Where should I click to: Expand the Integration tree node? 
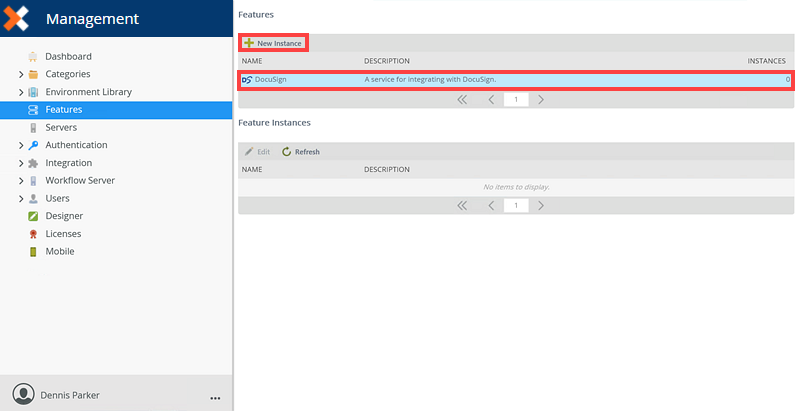[x=21, y=163]
